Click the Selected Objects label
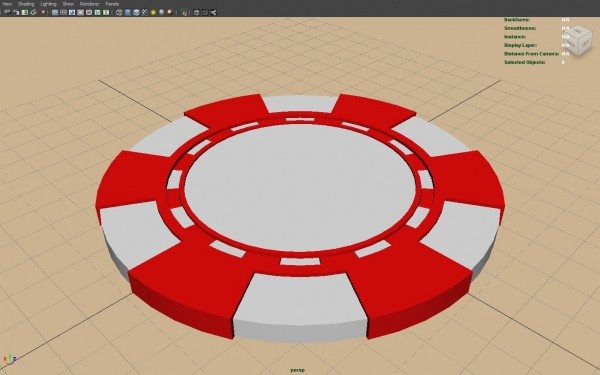 pyautogui.click(x=524, y=62)
